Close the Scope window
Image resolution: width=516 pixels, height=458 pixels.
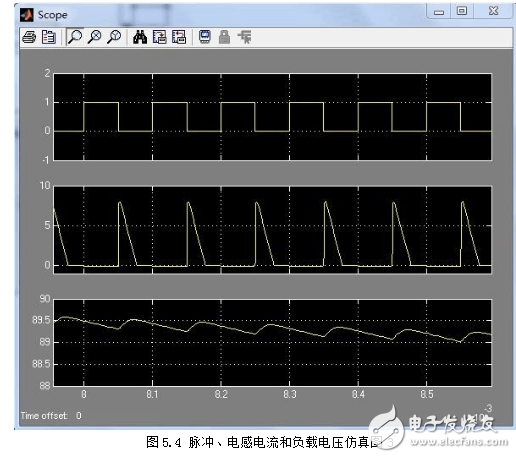point(493,11)
